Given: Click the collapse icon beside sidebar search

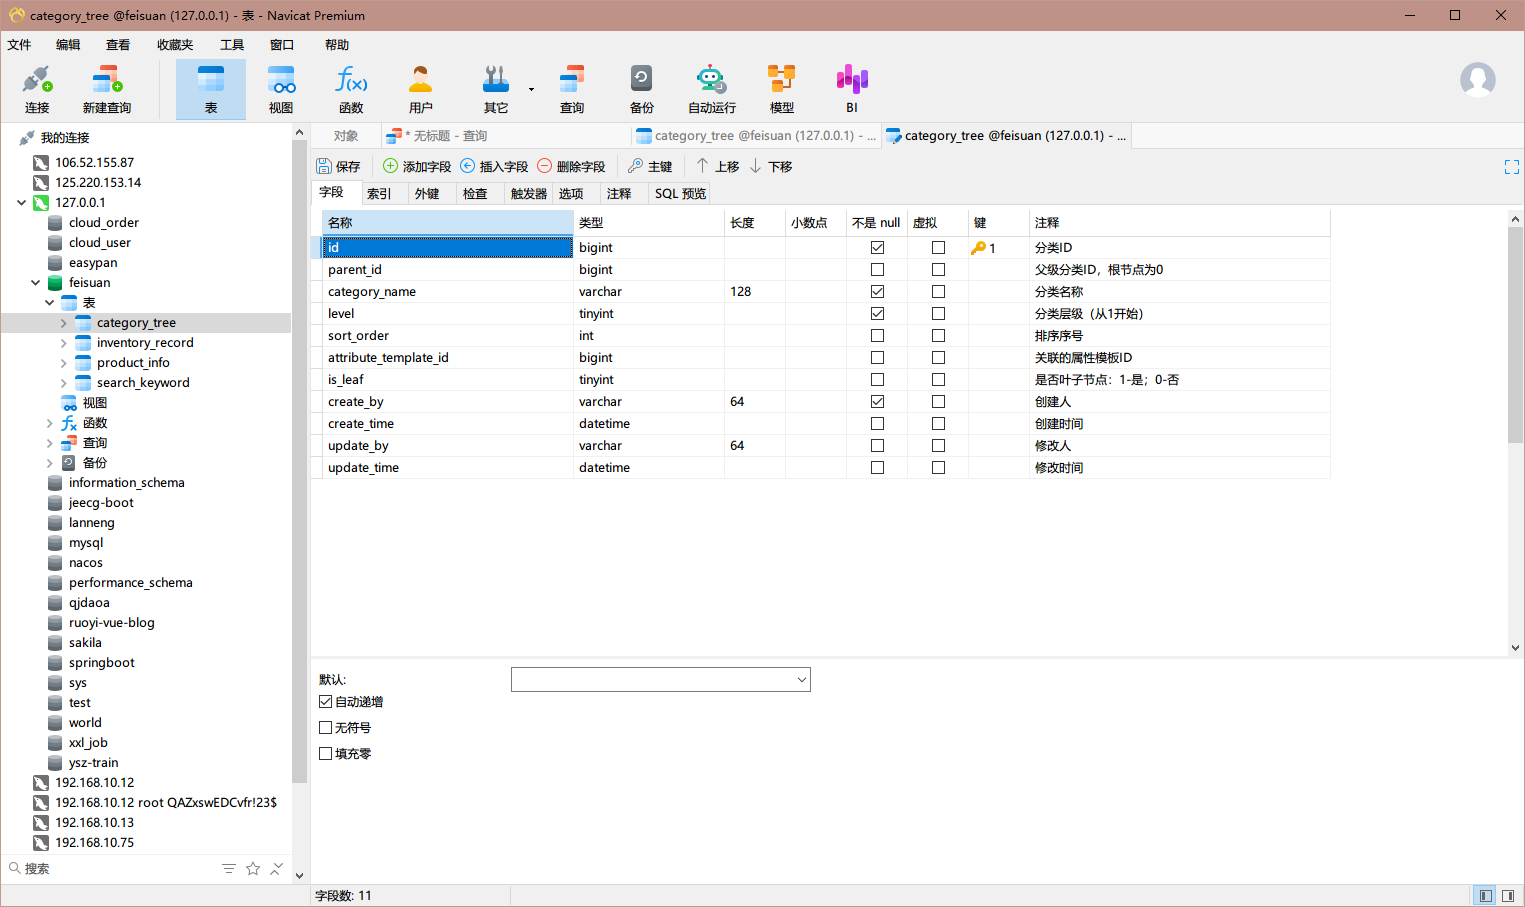Looking at the screenshot, I should pos(277,869).
